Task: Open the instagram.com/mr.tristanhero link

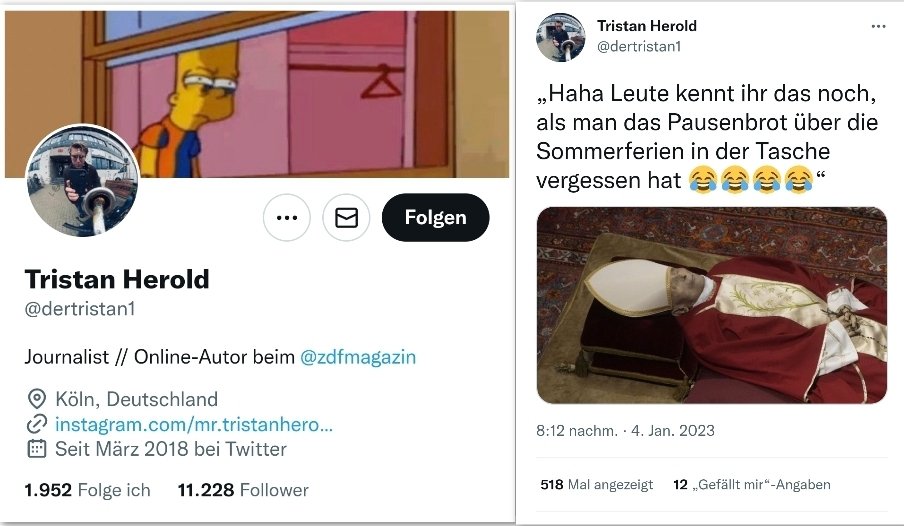Action: pyautogui.click(x=194, y=424)
